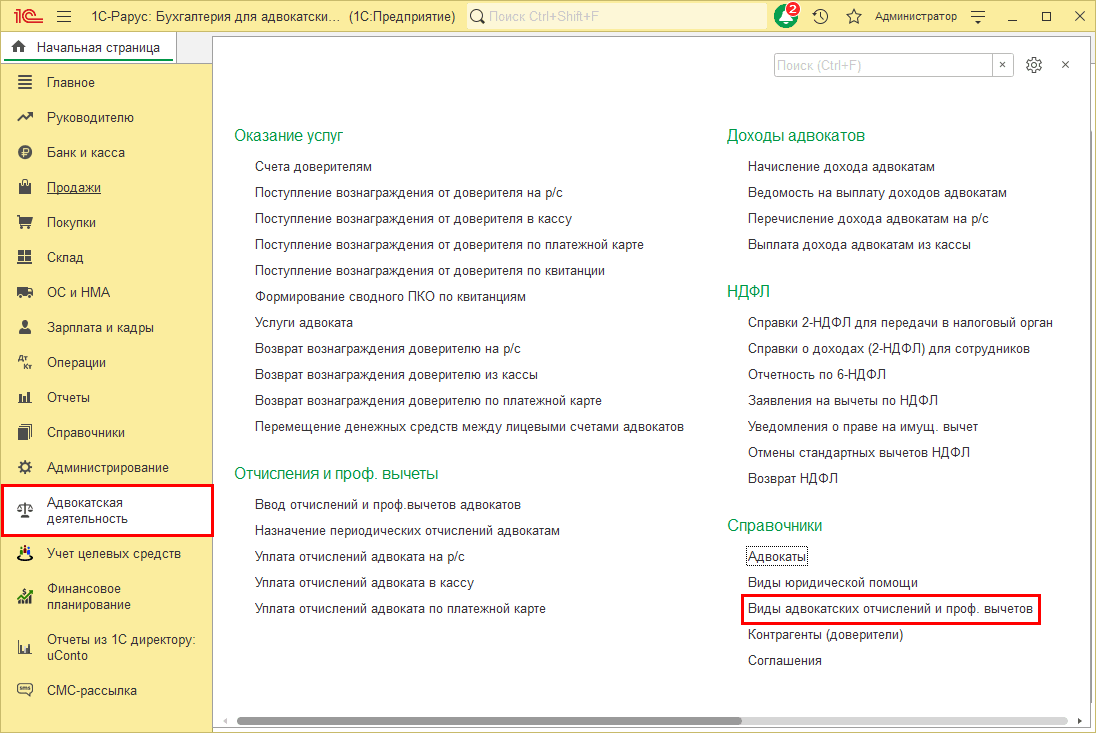Open the history clock icon
The height and width of the screenshot is (733, 1096).
coord(821,17)
